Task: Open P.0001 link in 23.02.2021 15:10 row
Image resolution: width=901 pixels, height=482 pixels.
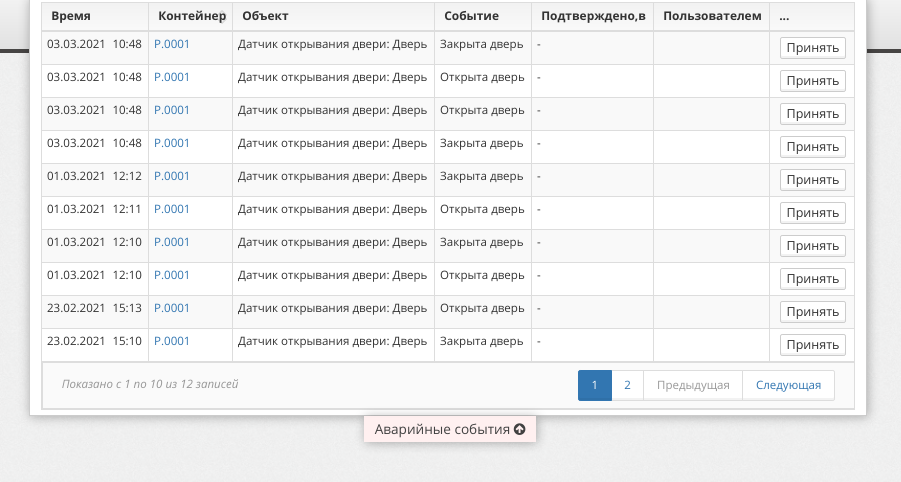Action: pos(172,341)
